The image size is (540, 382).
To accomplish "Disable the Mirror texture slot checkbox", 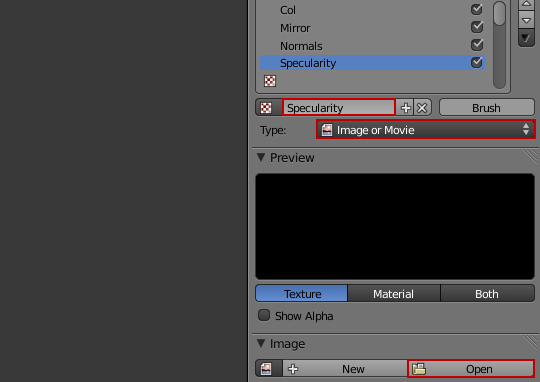I will [x=477, y=27].
